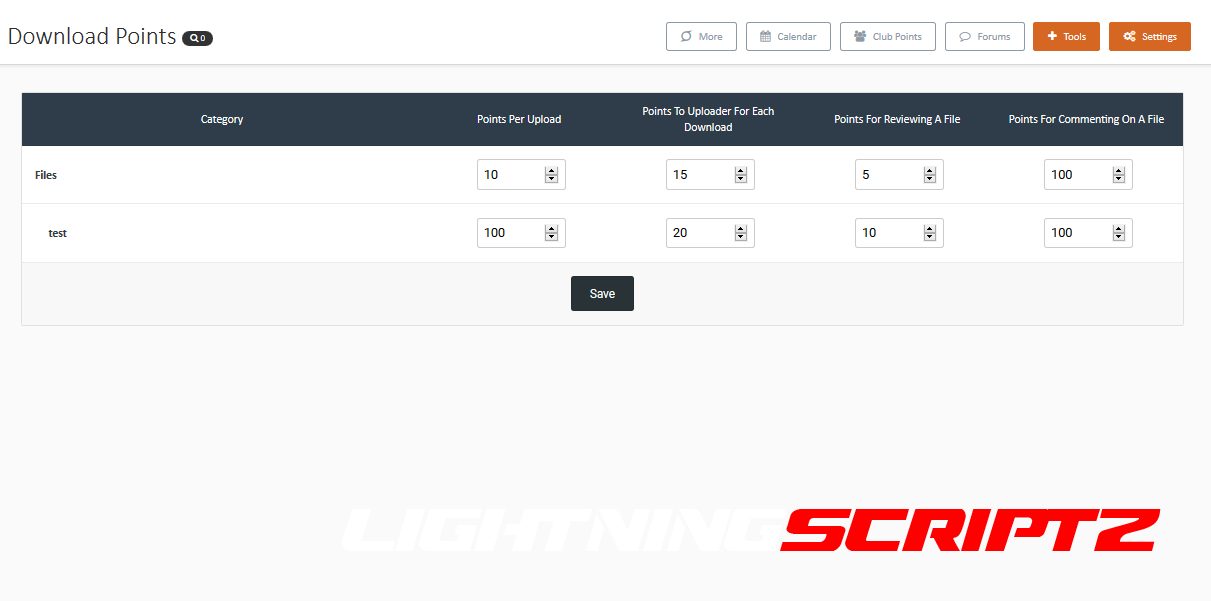Click spinner on Files commenting points
1211x601 pixels.
pos(1118,175)
